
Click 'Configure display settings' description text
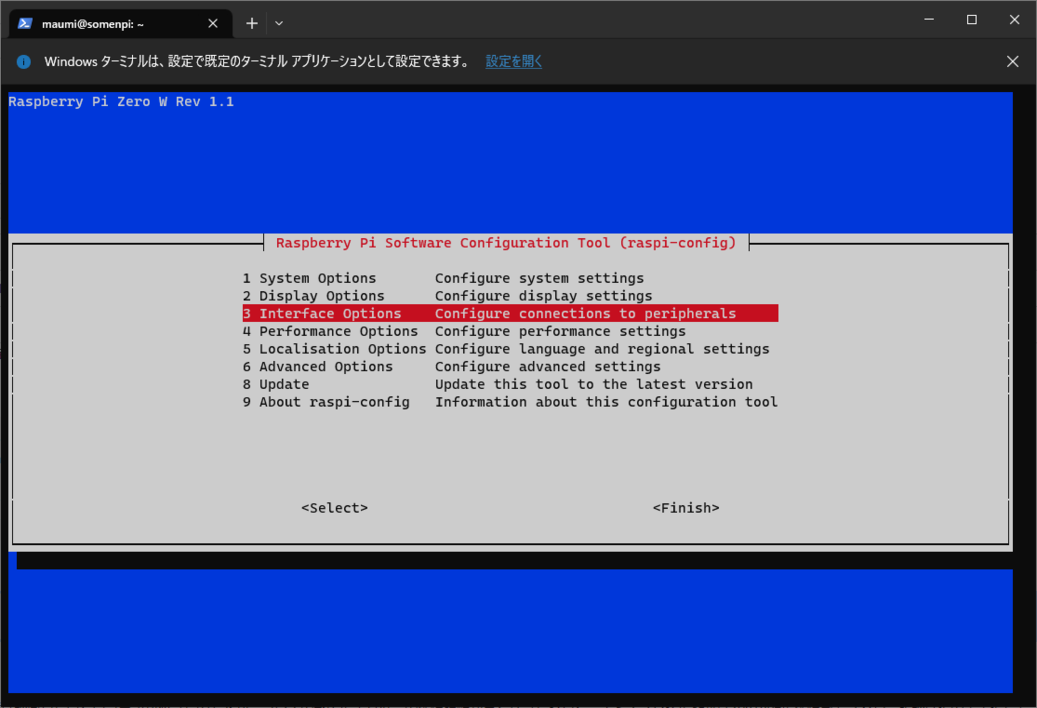pos(544,296)
